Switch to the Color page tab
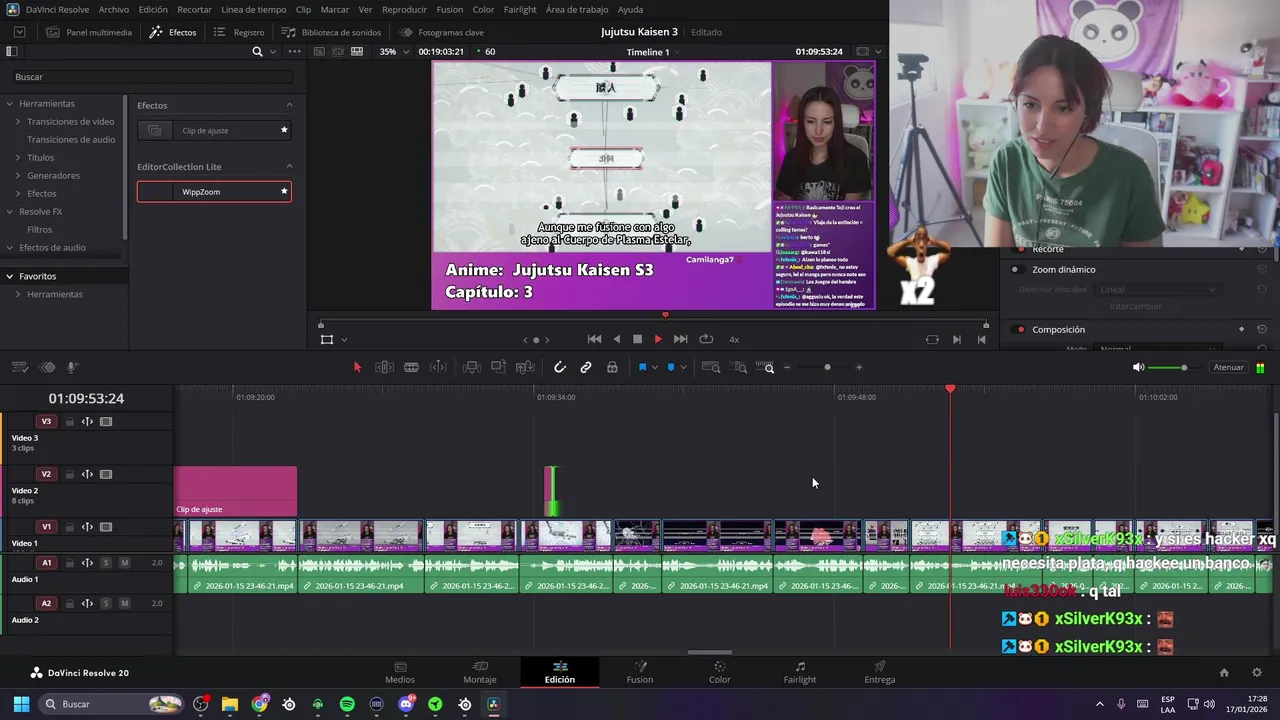The height and width of the screenshot is (720, 1280). coord(719,672)
